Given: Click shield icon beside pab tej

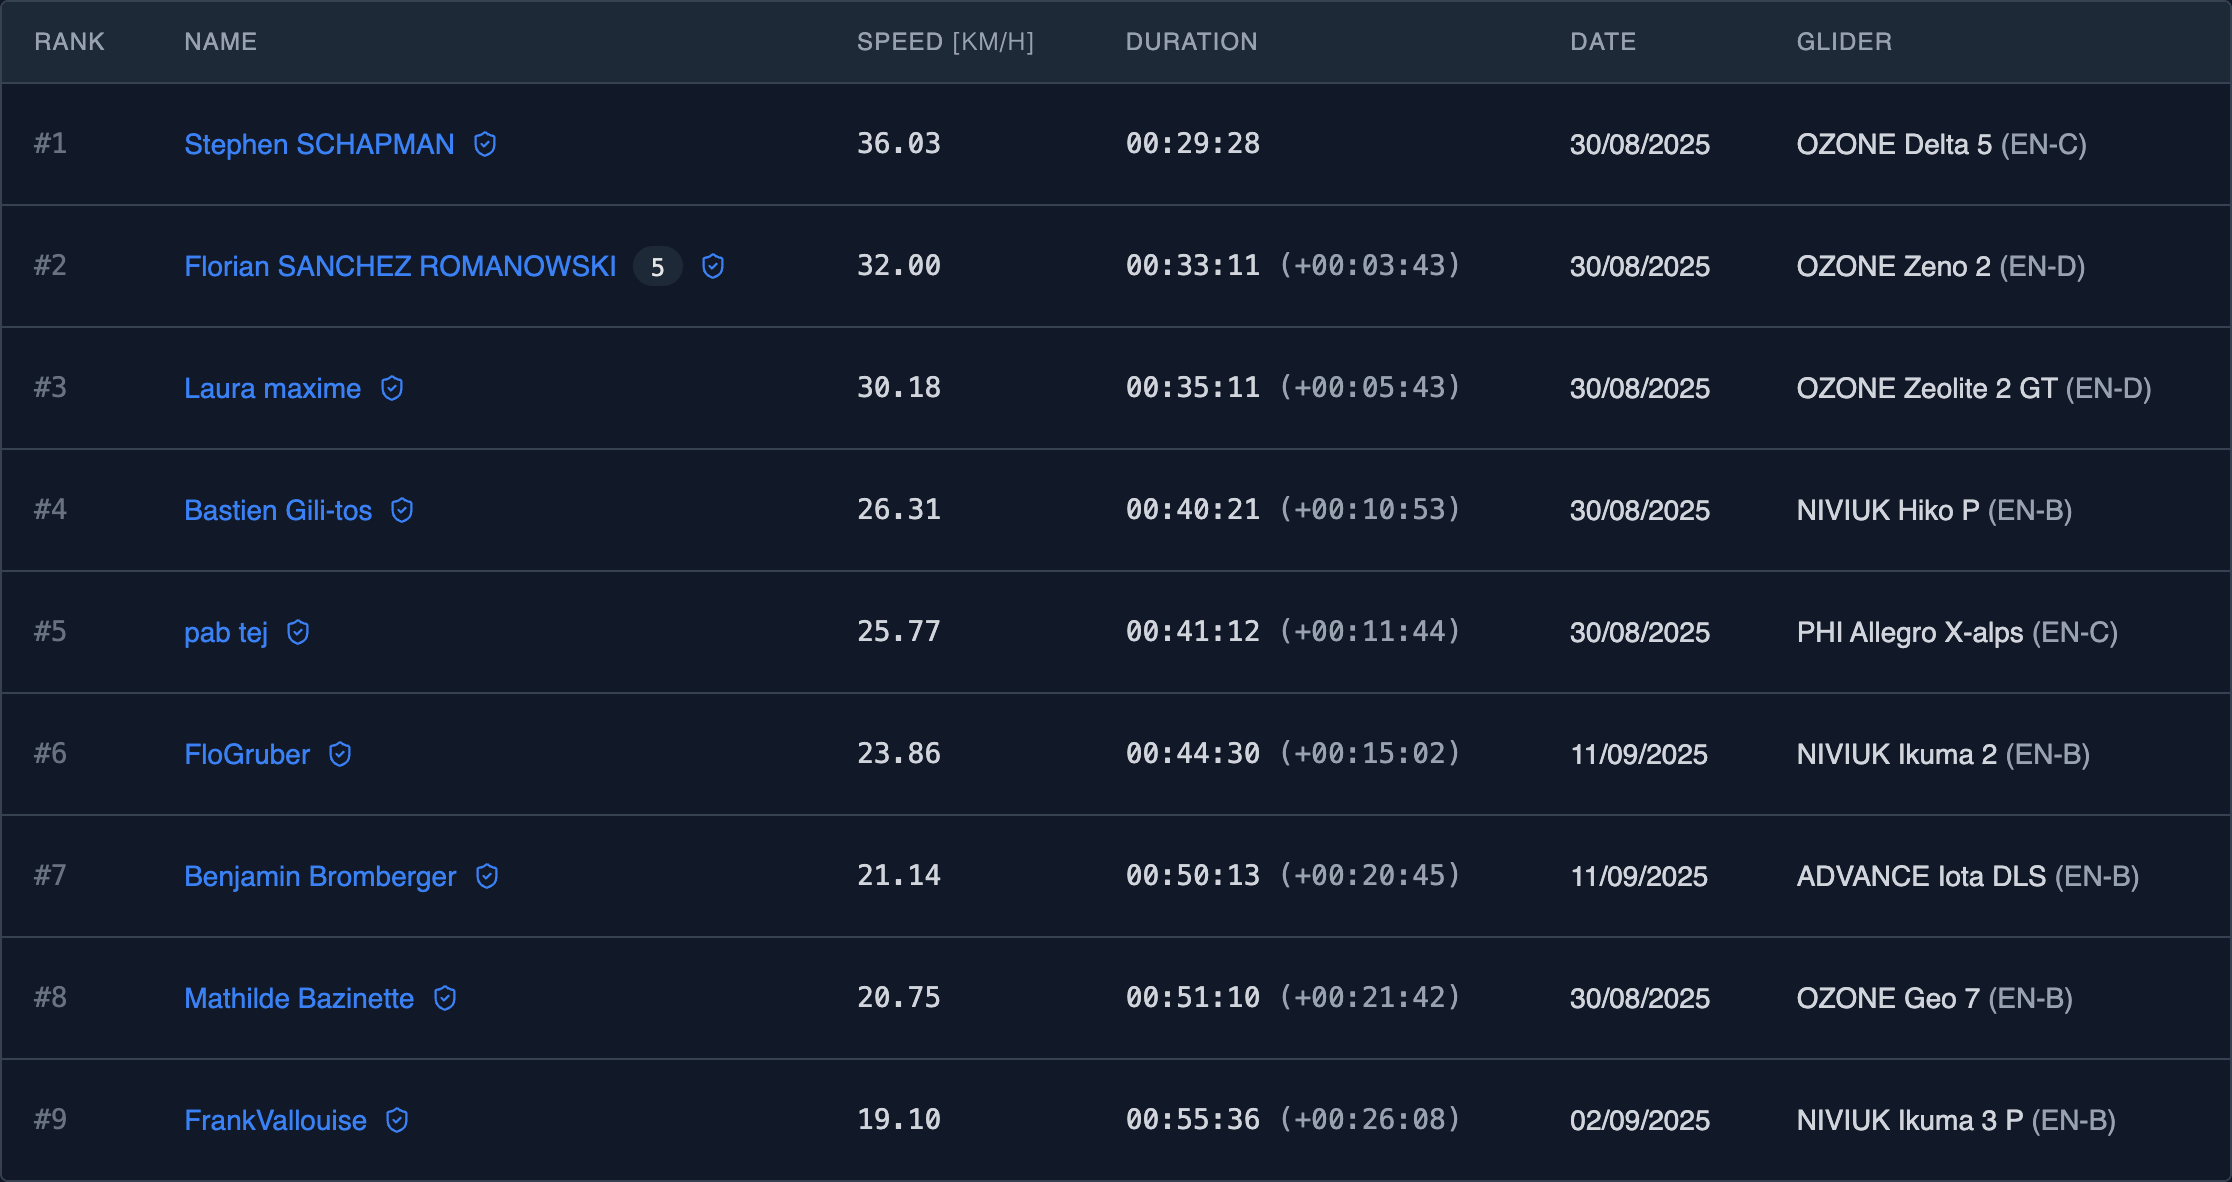Looking at the screenshot, I should (298, 632).
